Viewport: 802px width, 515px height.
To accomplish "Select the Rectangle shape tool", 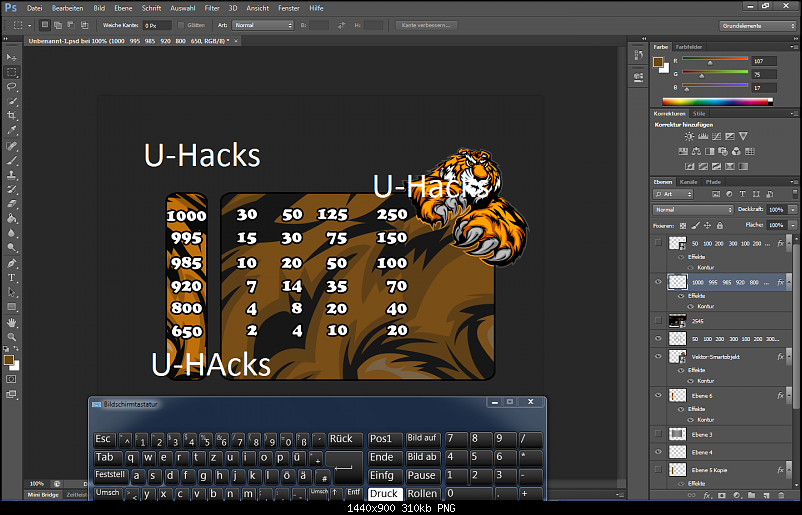I will click(x=12, y=307).
